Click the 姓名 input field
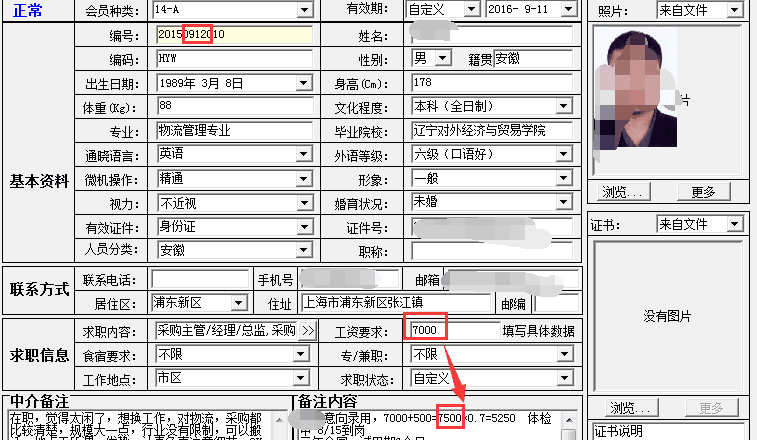Viewport: 757px width, 440px height. [492, 35]
